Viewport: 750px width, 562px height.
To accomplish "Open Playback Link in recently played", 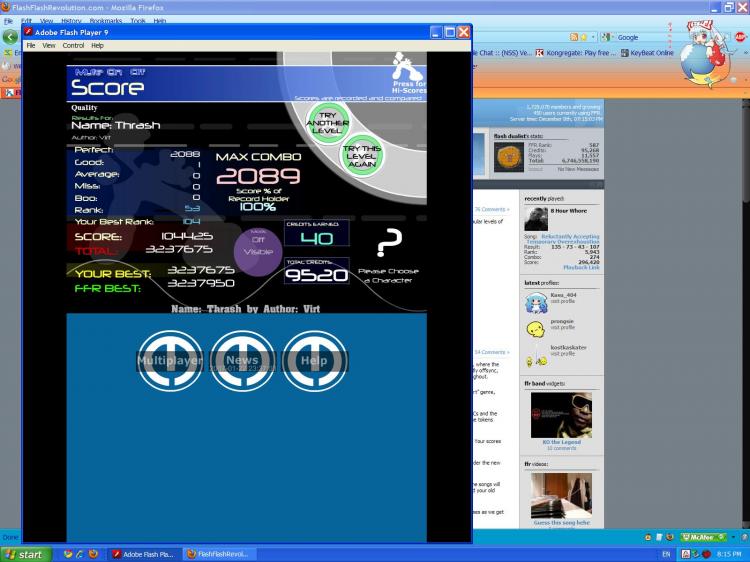I will coord(581,267).
